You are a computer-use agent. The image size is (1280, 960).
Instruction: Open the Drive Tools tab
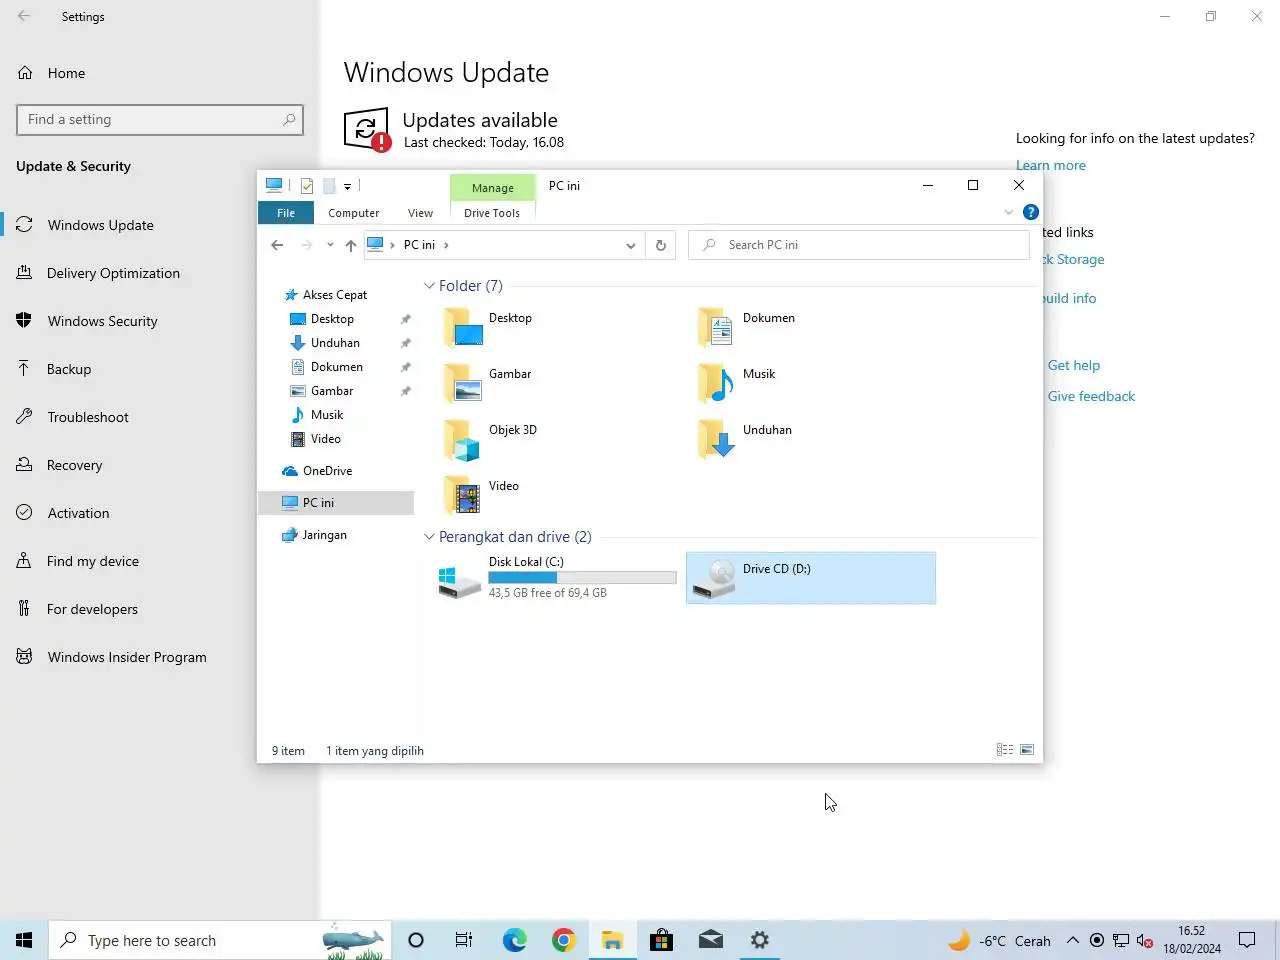click(492, 213)
